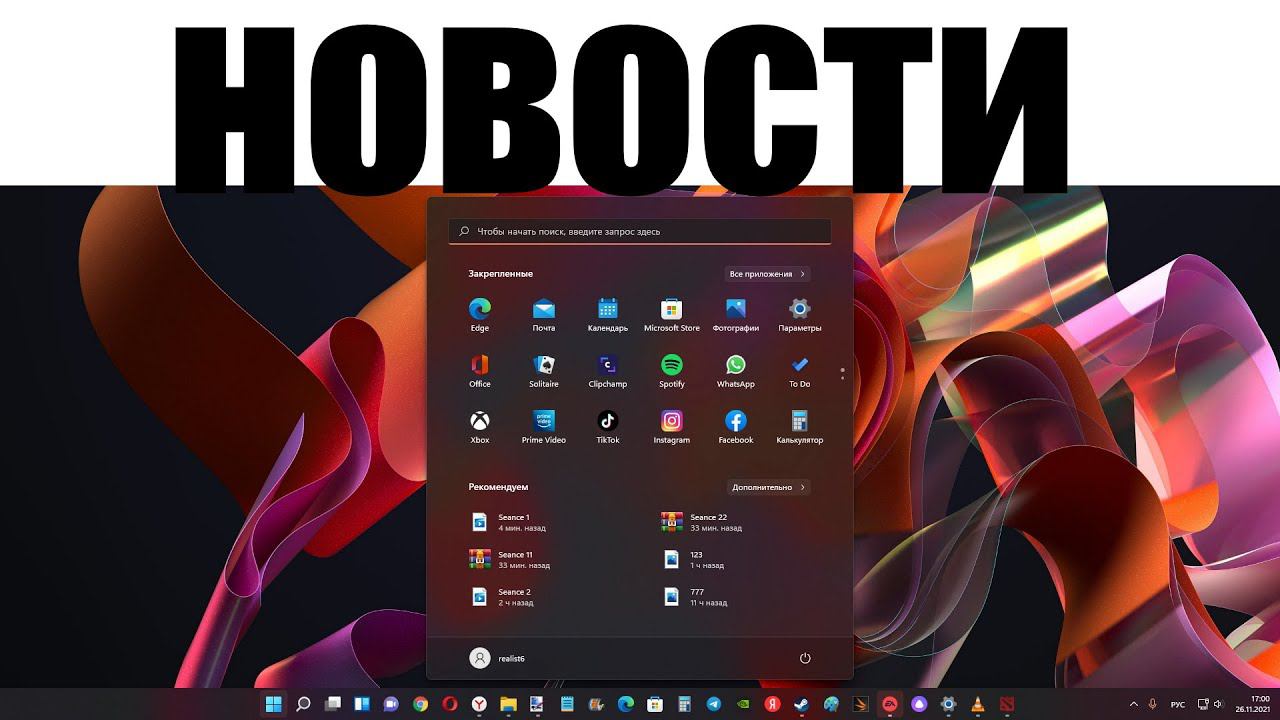Screen dimensions: 1280x720
Task: Launch the Office app
Action: [x=480, y=370]
